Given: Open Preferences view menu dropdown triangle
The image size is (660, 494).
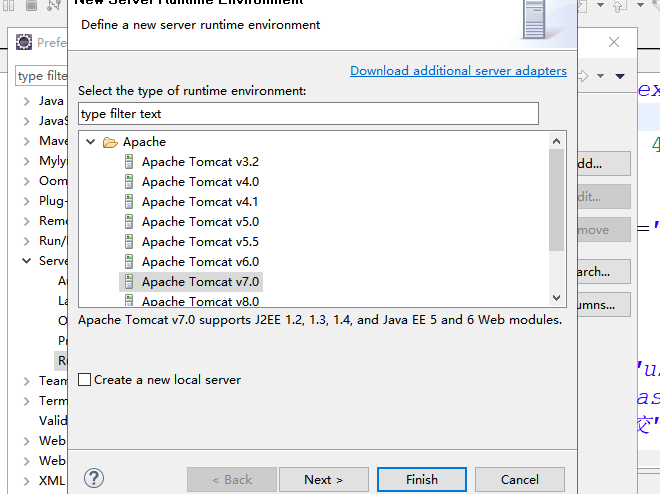Looking at the screenshot, I should (x=620, y=76).
